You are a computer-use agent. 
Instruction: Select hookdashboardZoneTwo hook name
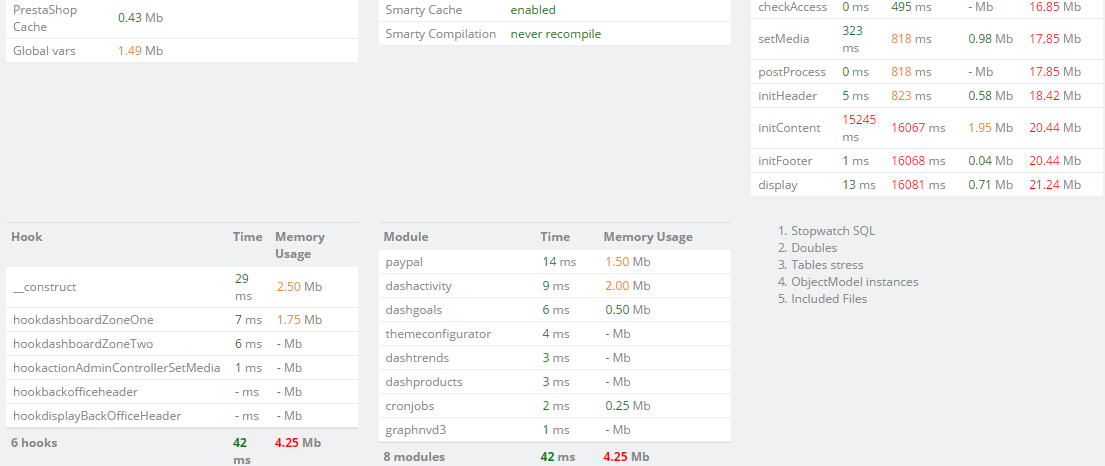coord(82,343)
